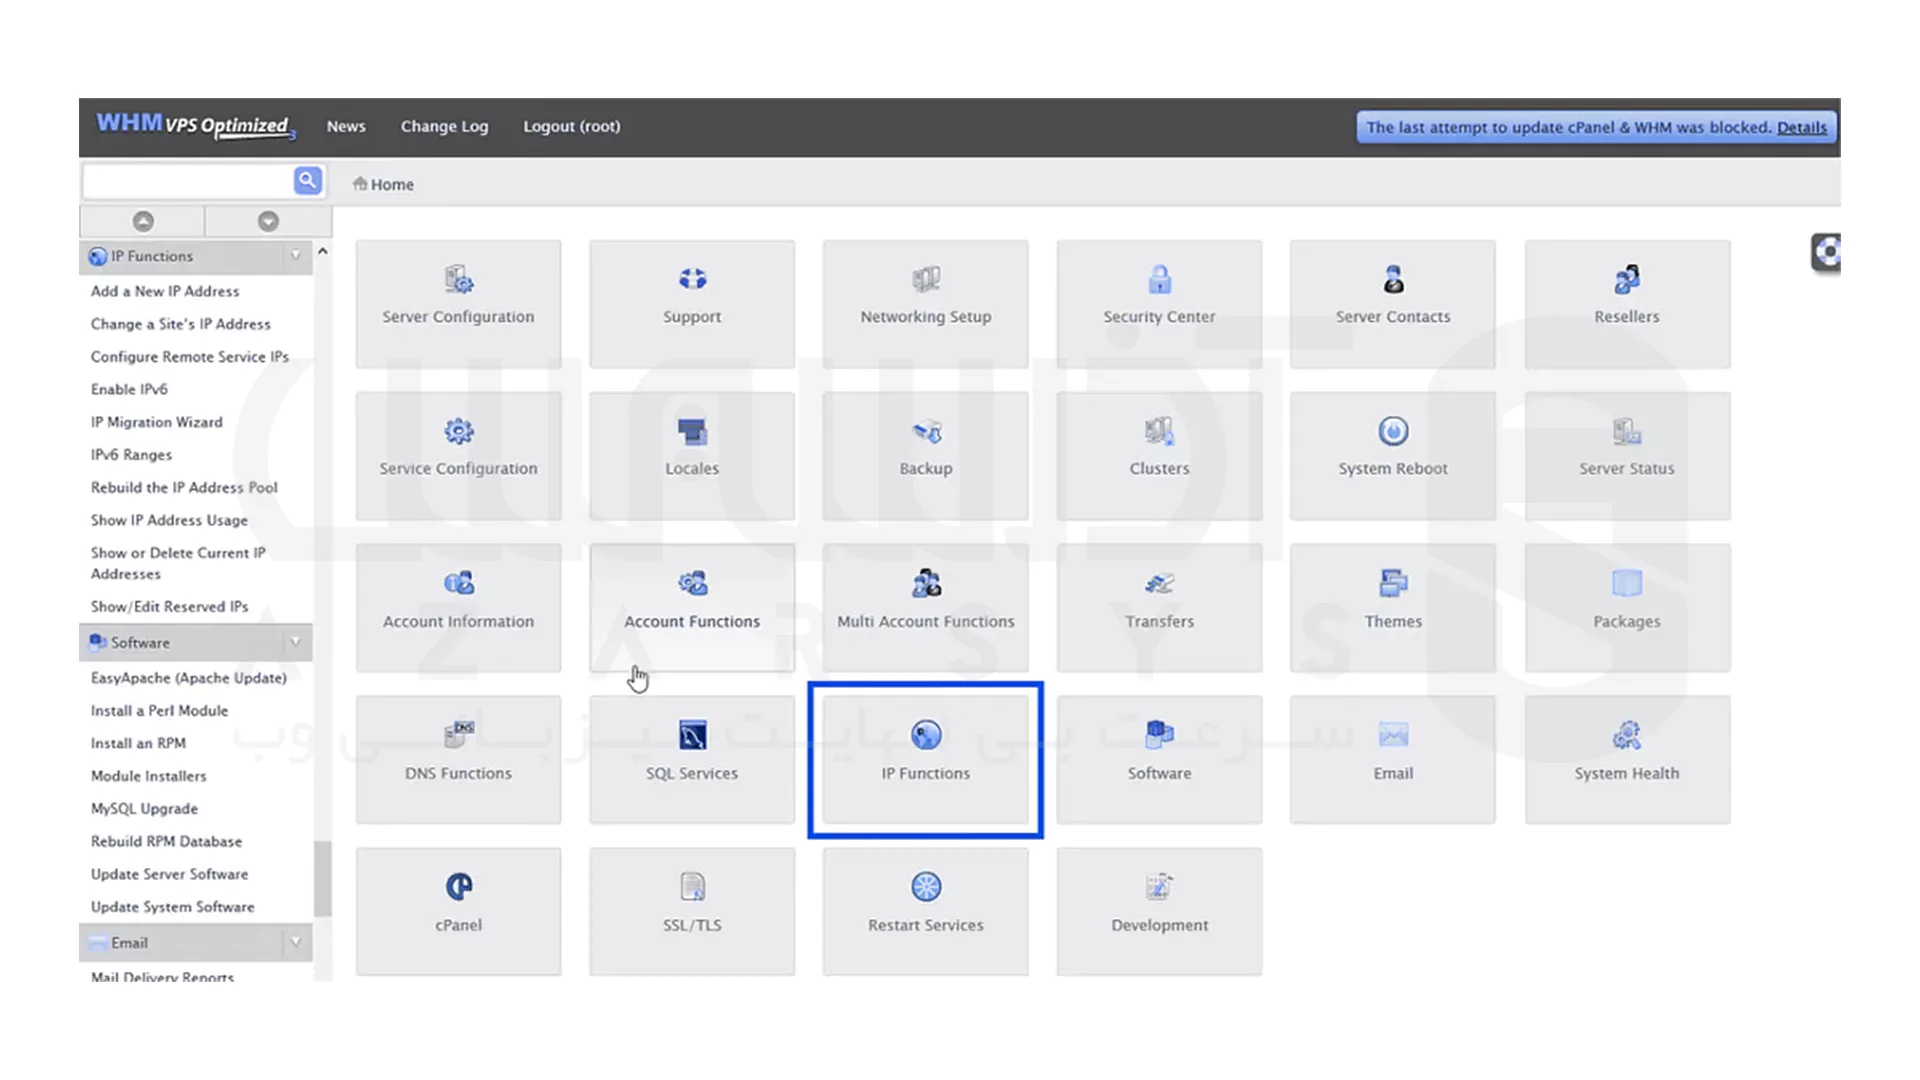Collapse the IP Functions sidebar section
1920x1080 pixels.
[x=296, y=256]
